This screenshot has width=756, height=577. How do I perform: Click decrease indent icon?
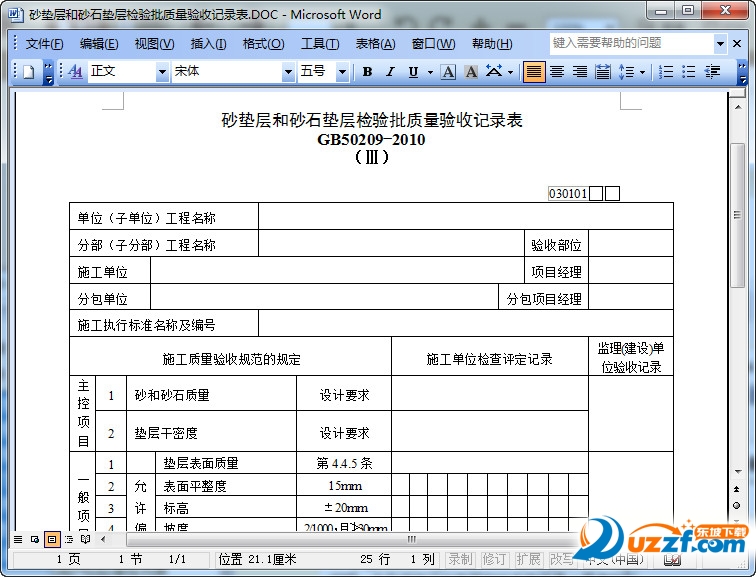(x=712, y=72)
